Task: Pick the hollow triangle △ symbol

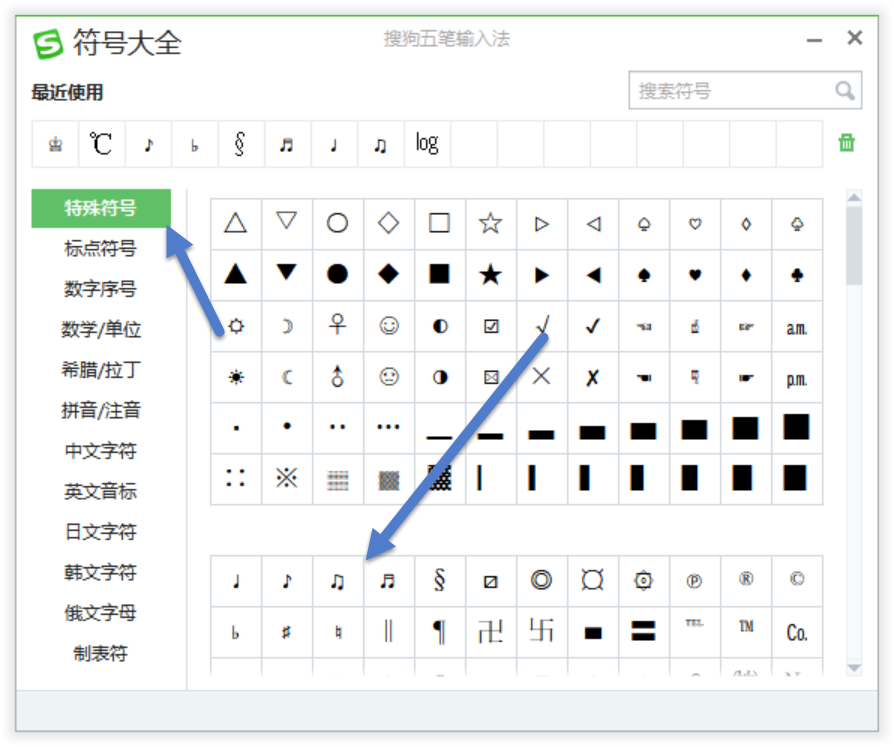Action: (236, 224)
